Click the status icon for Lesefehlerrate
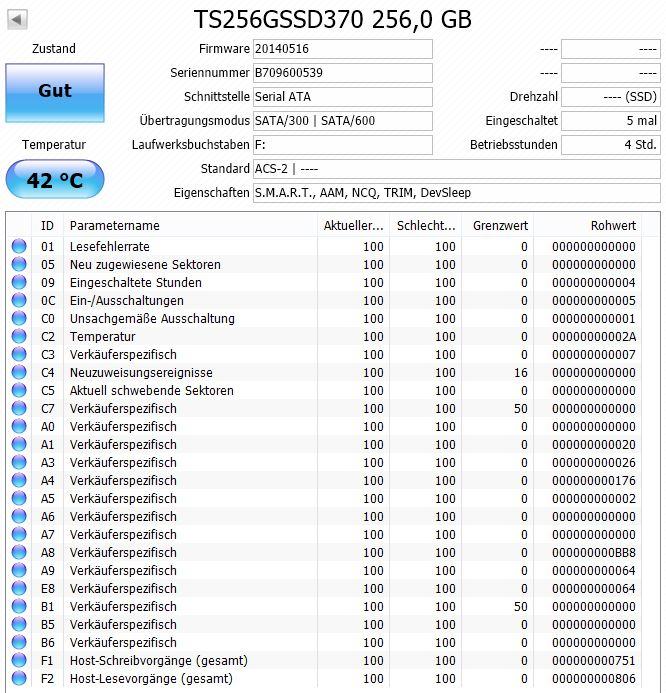Viewport: 666px width, 693px height. coord(19,246)
